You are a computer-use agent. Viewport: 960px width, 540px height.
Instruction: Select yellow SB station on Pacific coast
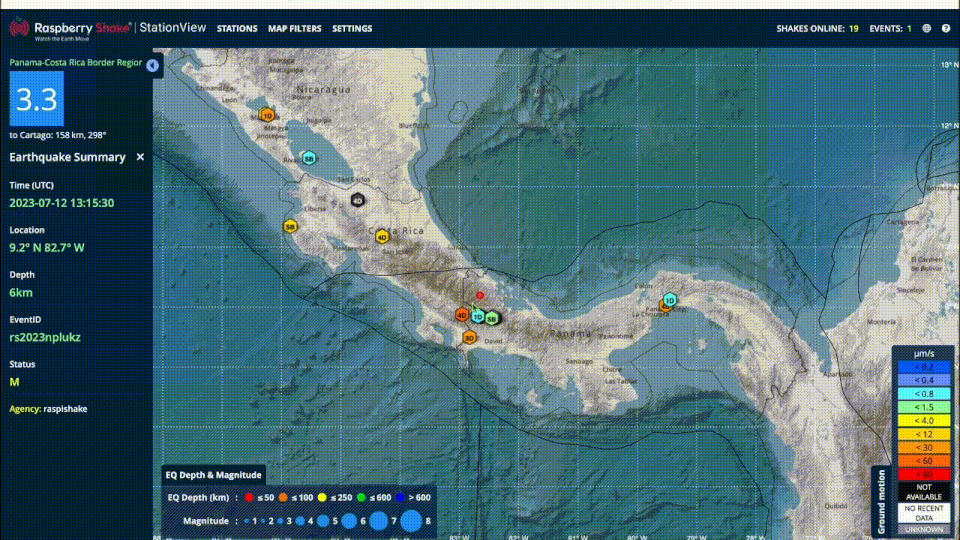click(290, 227)
